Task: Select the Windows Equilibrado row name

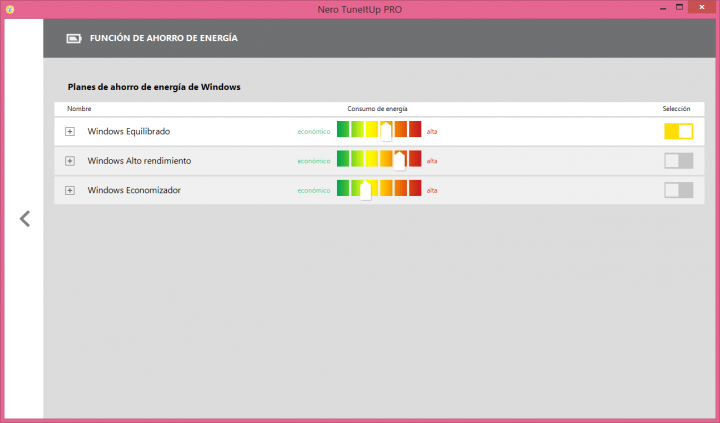Action: [129, 131]
